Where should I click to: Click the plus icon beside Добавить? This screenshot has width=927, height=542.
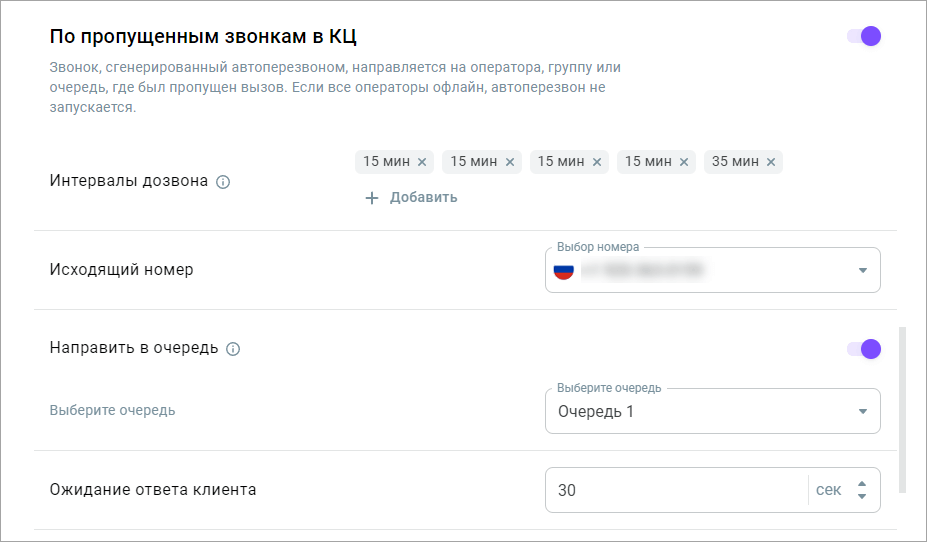[x=371, y=198]
